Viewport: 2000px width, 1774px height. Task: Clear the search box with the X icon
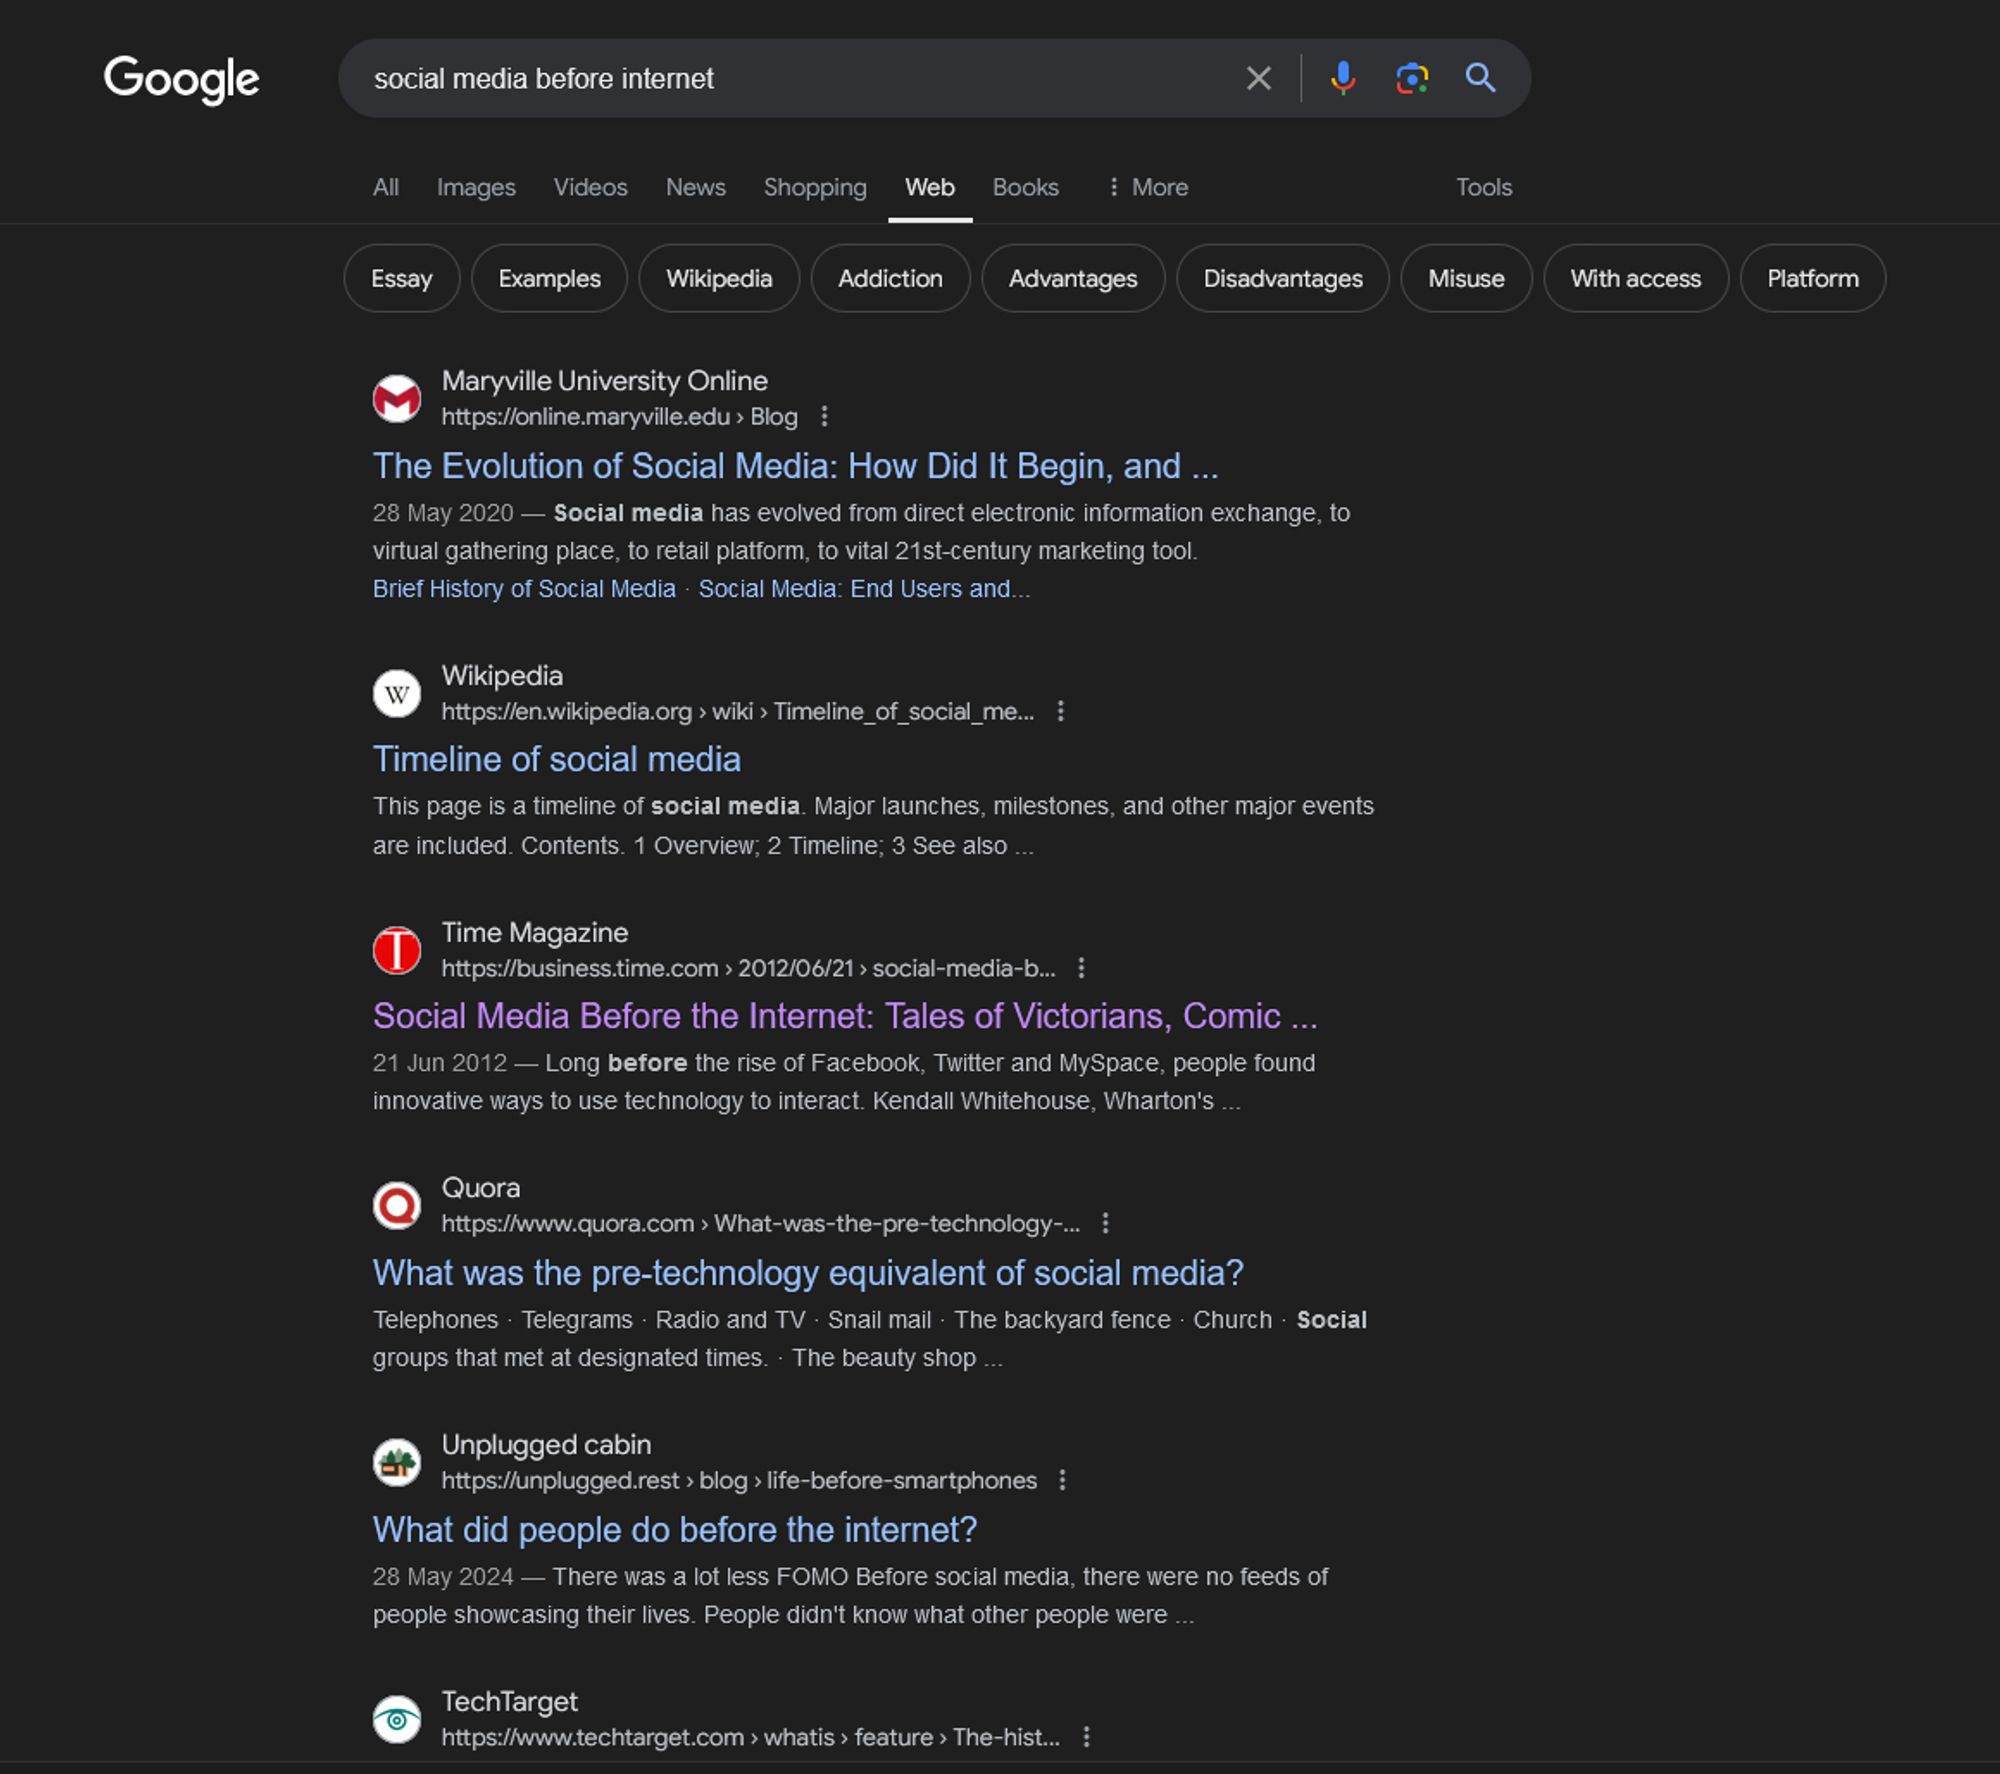1259,78
